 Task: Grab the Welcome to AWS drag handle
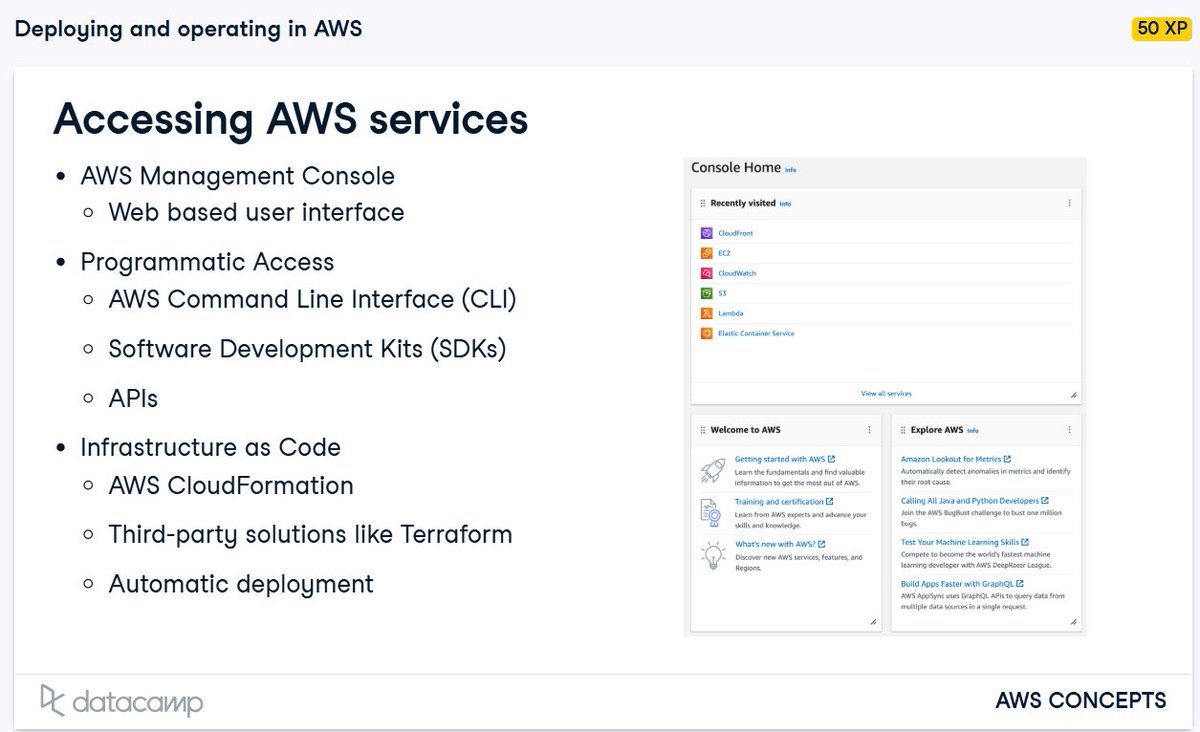(x=703, y=430)
